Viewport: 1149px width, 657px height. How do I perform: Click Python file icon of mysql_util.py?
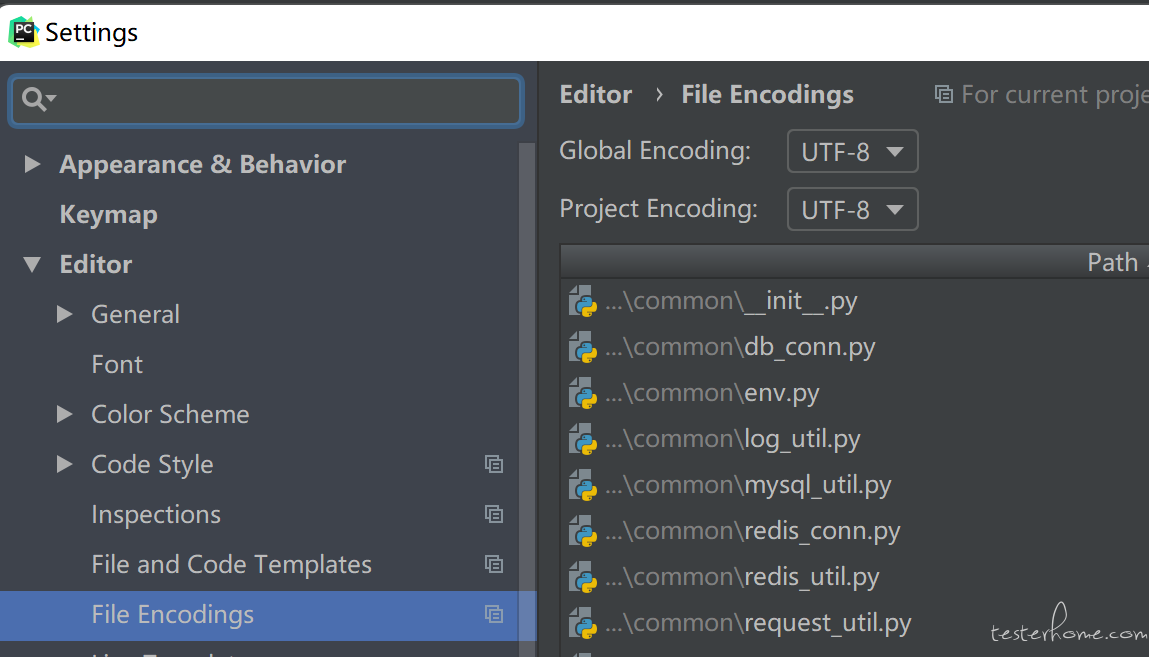[583, 486]
